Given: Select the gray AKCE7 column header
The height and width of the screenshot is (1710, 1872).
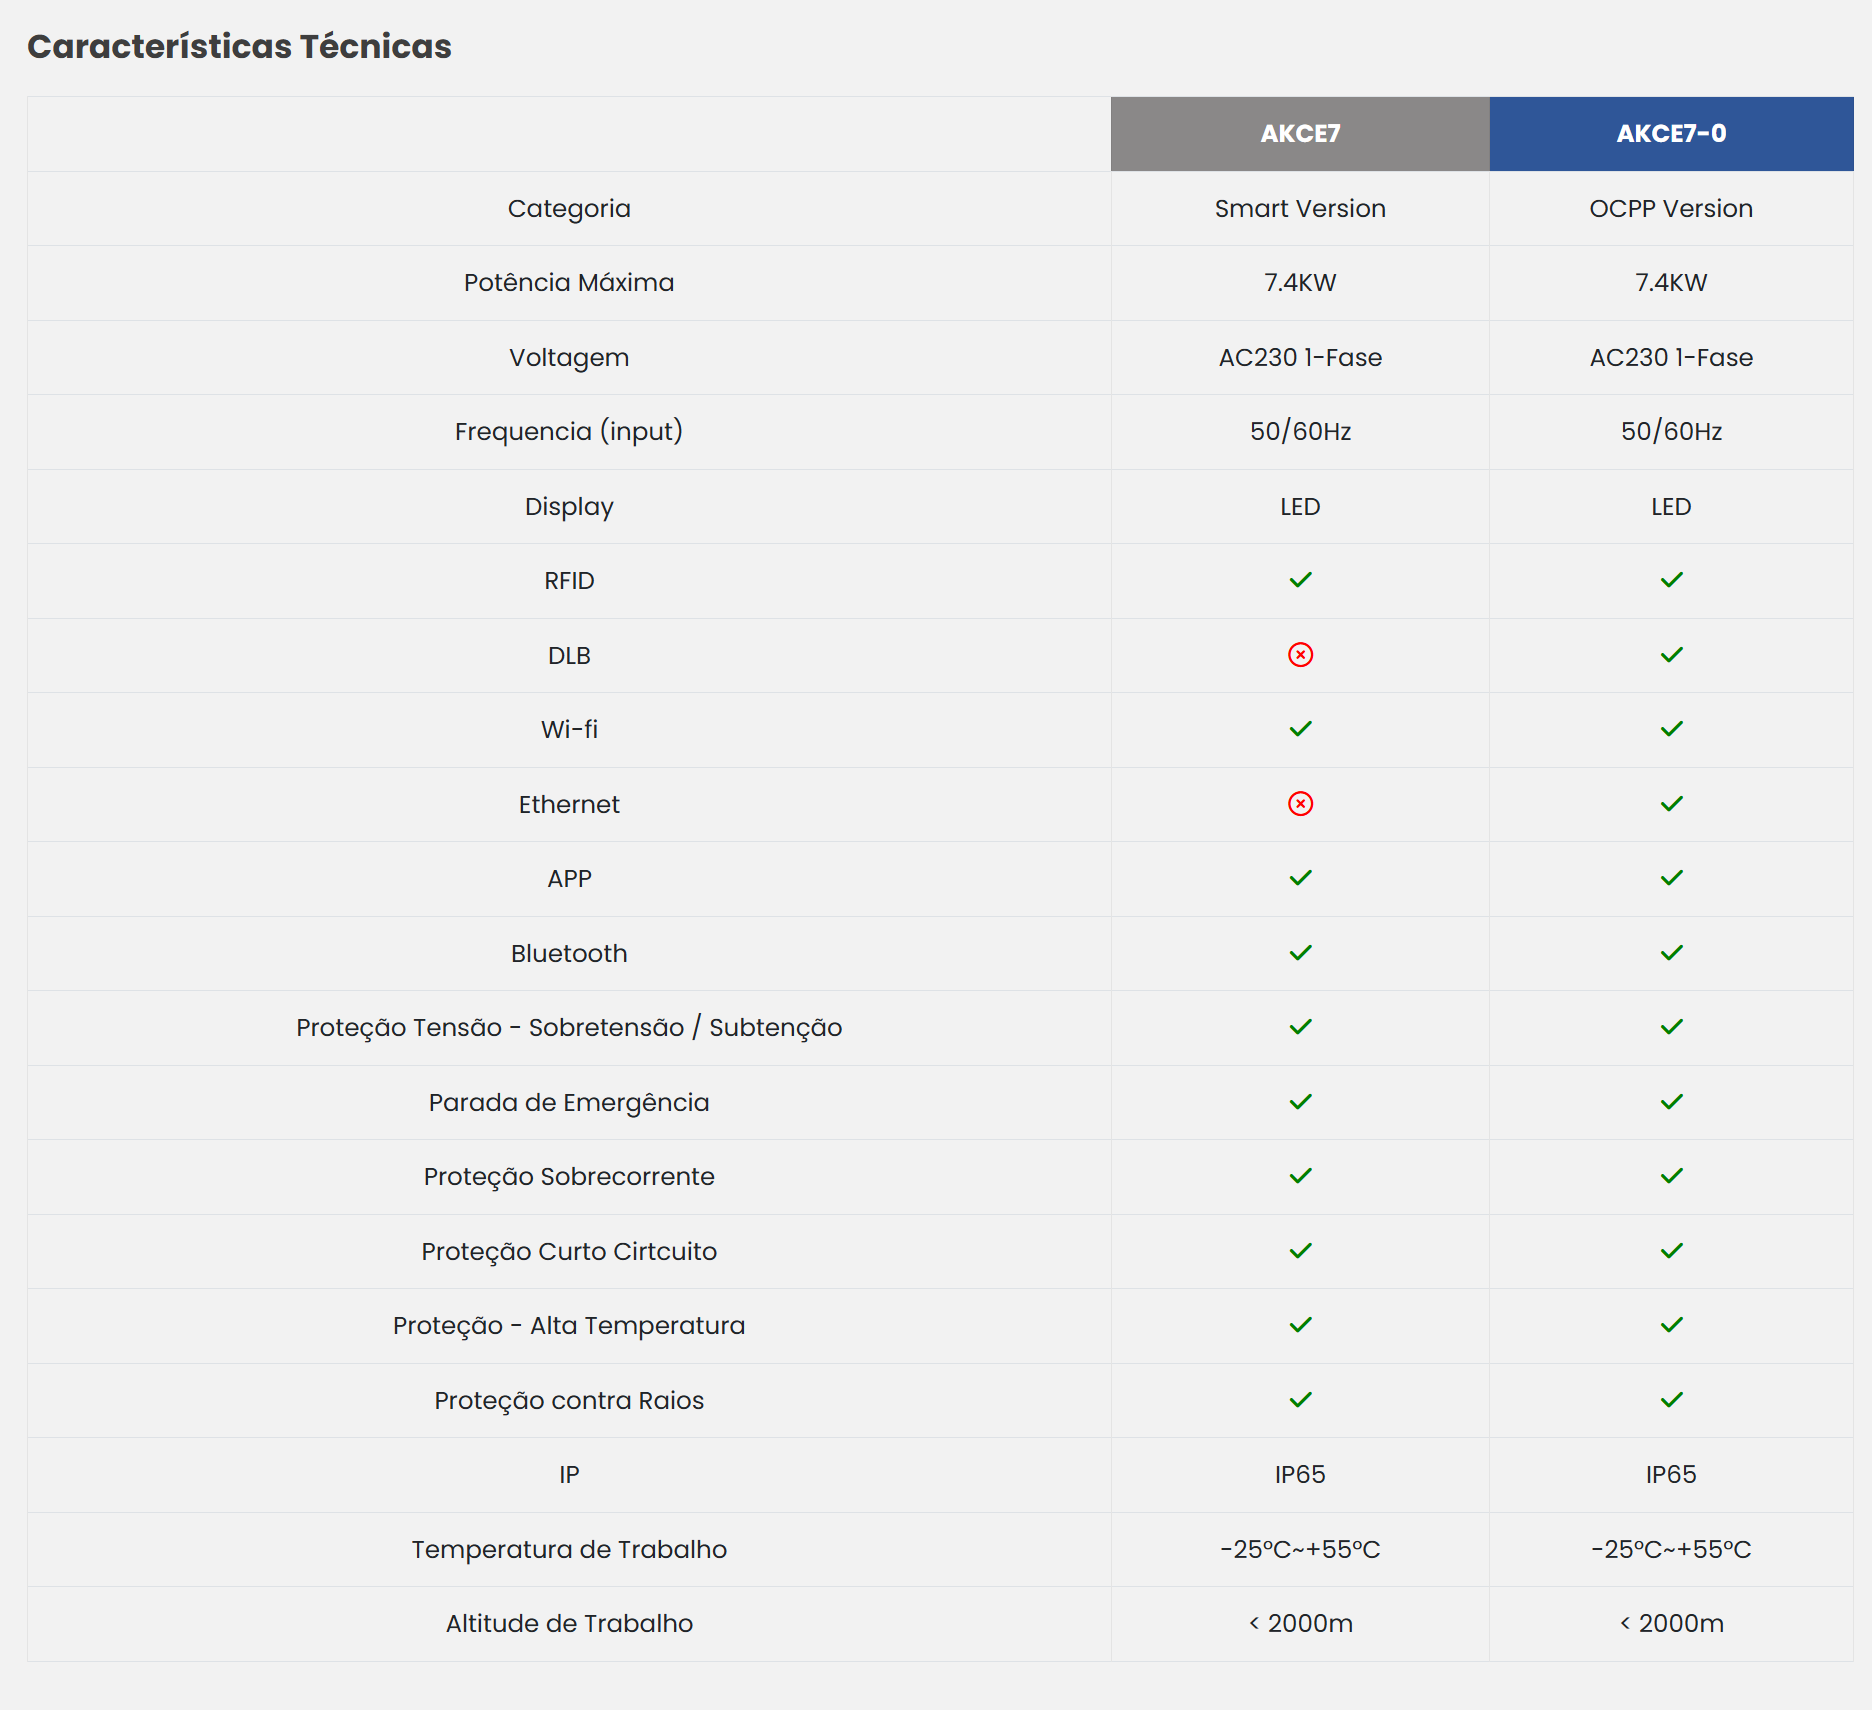Looking at the screenshot, I should (x=1300, y=134).
